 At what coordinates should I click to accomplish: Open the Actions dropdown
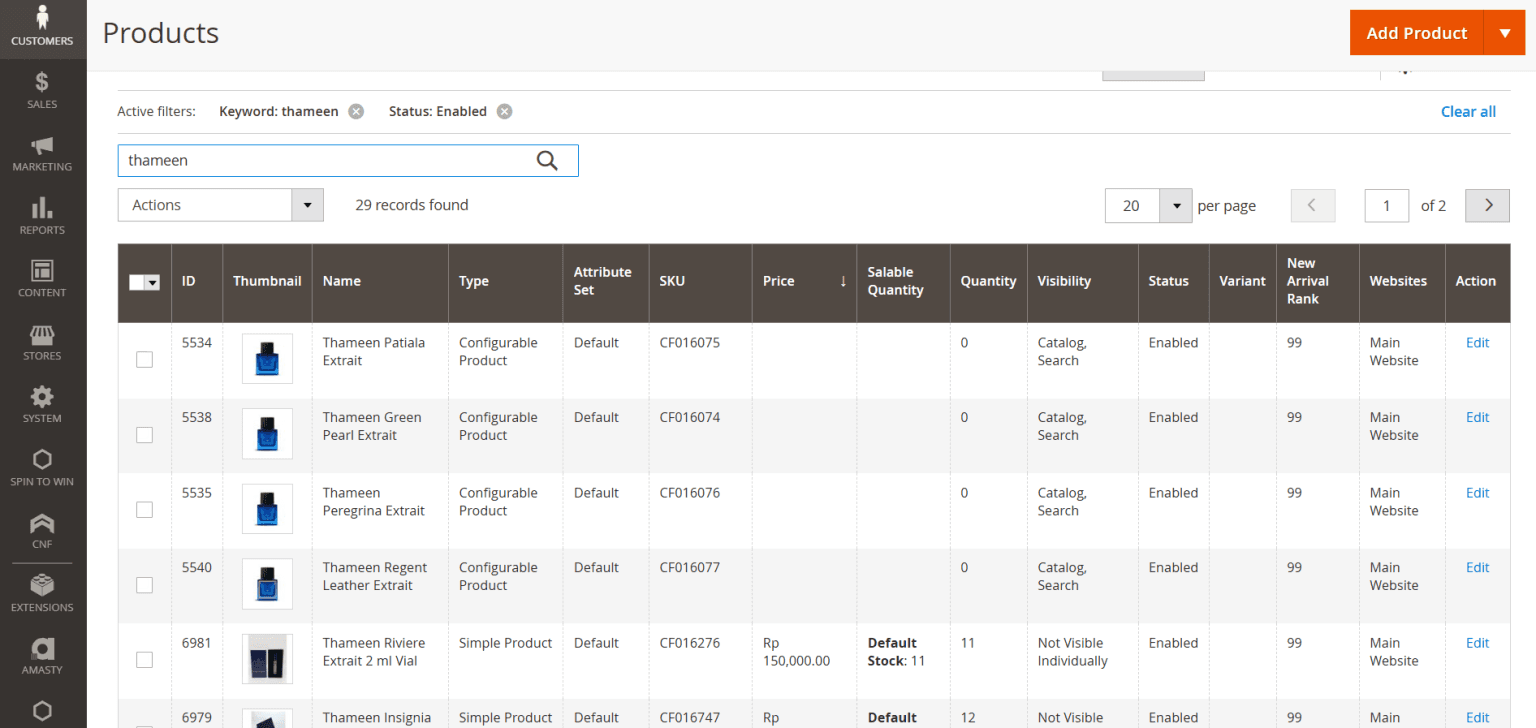(x=221, y=205)
